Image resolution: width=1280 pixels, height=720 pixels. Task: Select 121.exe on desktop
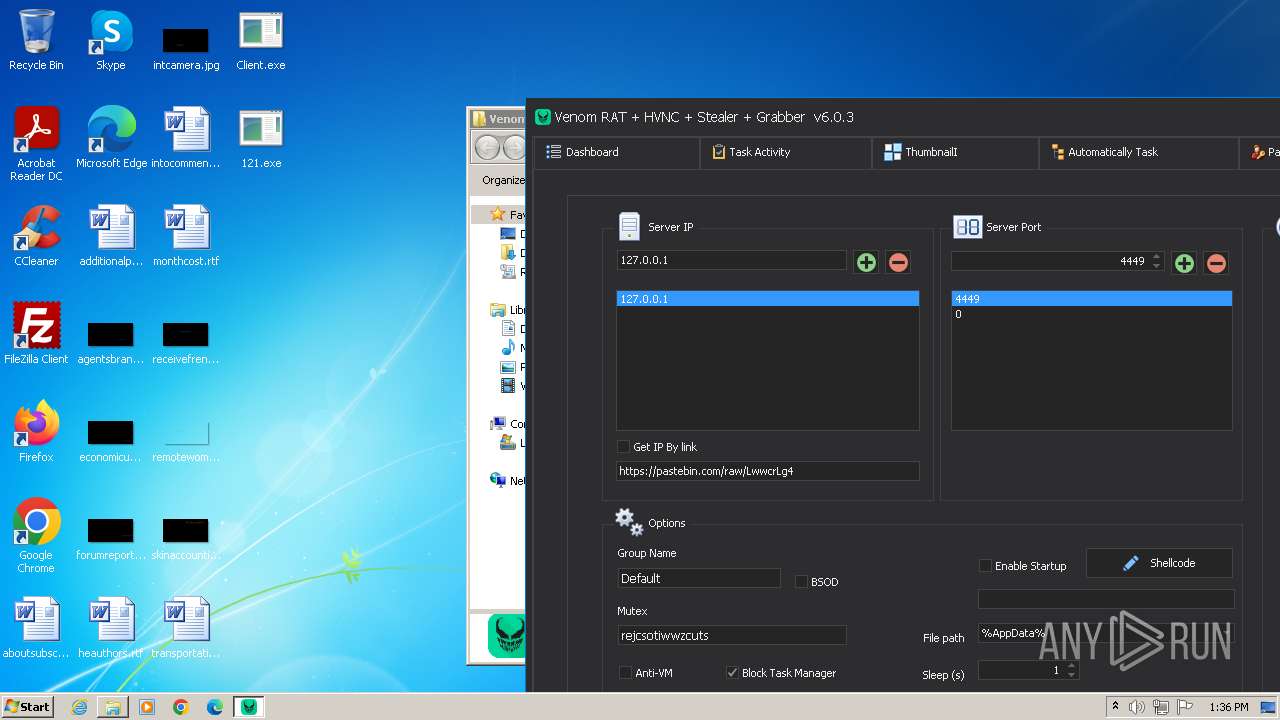coord(261,139)
